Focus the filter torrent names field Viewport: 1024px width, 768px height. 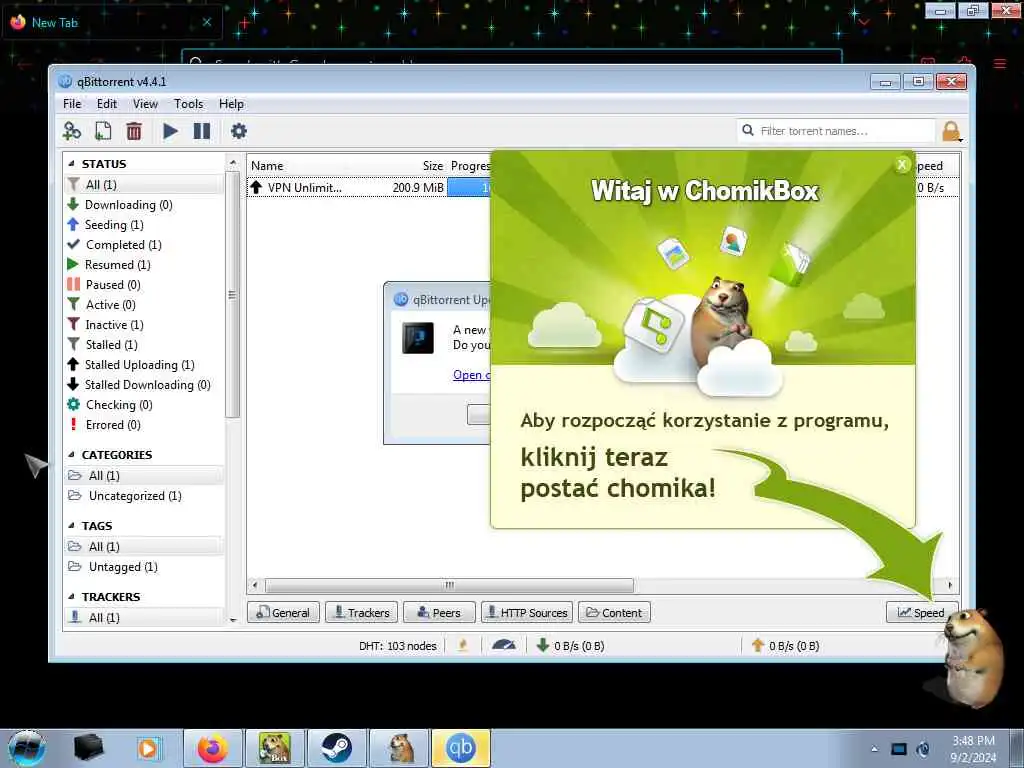(x=836, y=131)
